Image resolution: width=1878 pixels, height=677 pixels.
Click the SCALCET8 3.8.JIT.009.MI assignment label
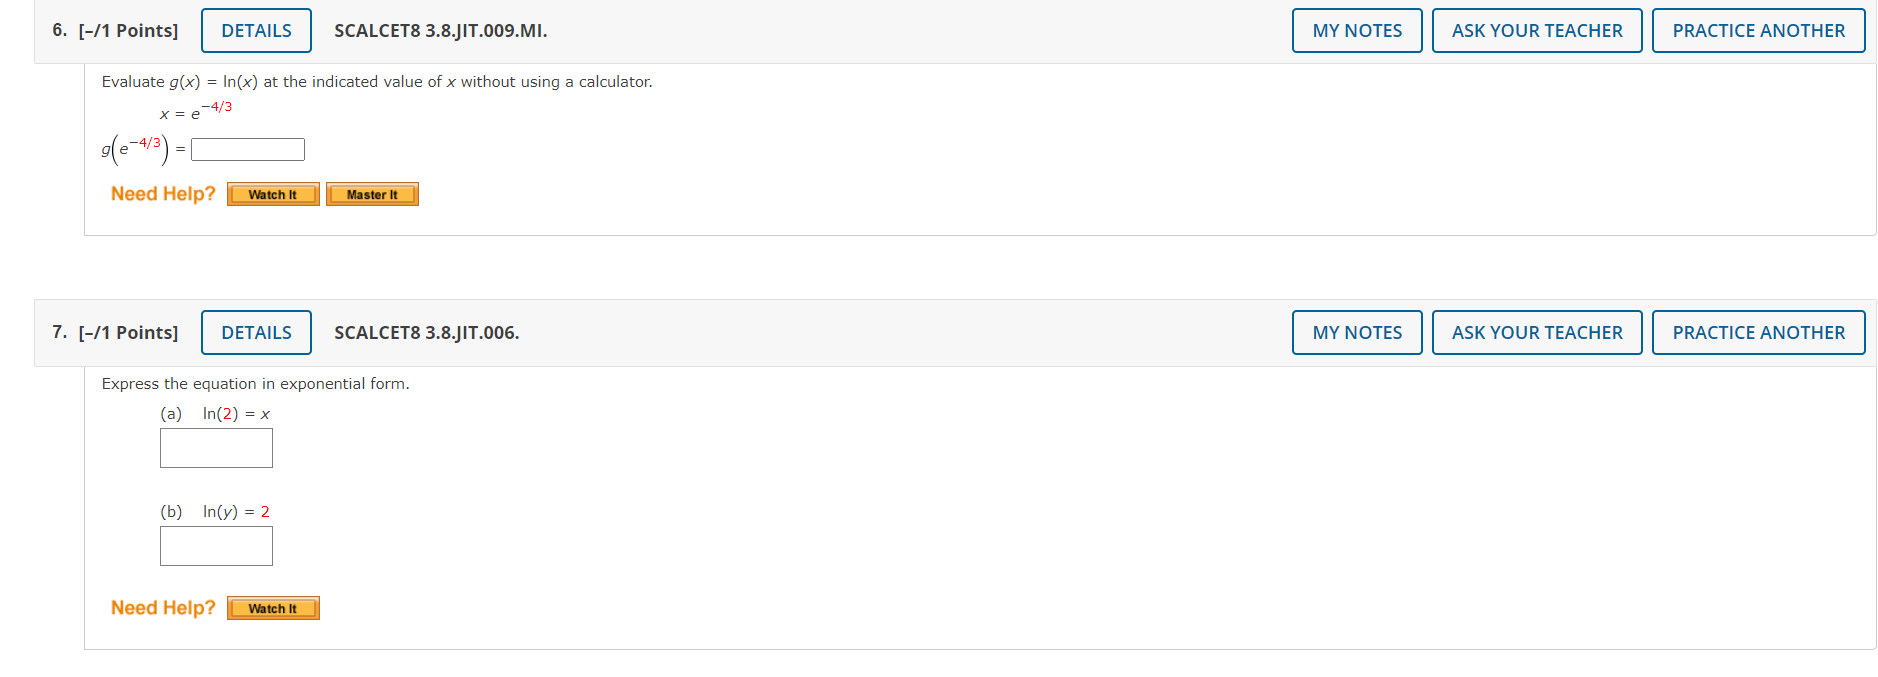pyautogui.click(x=440, y=31)
